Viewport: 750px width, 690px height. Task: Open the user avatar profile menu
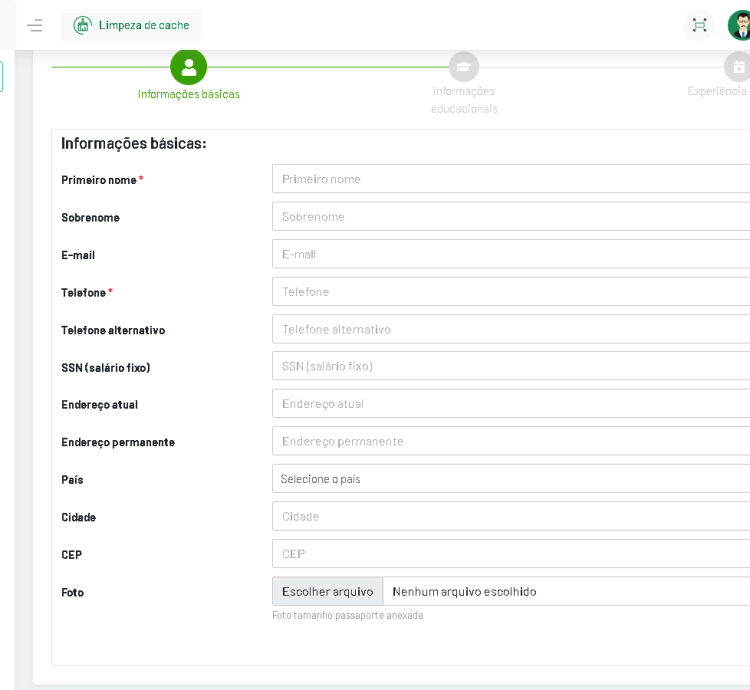[739, 25]
